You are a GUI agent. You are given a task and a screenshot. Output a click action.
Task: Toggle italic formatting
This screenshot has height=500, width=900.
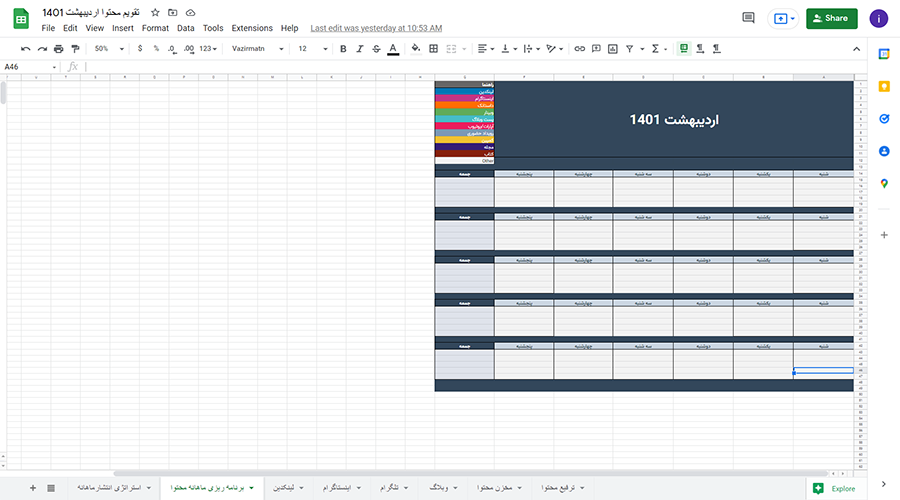coord(359,48)
